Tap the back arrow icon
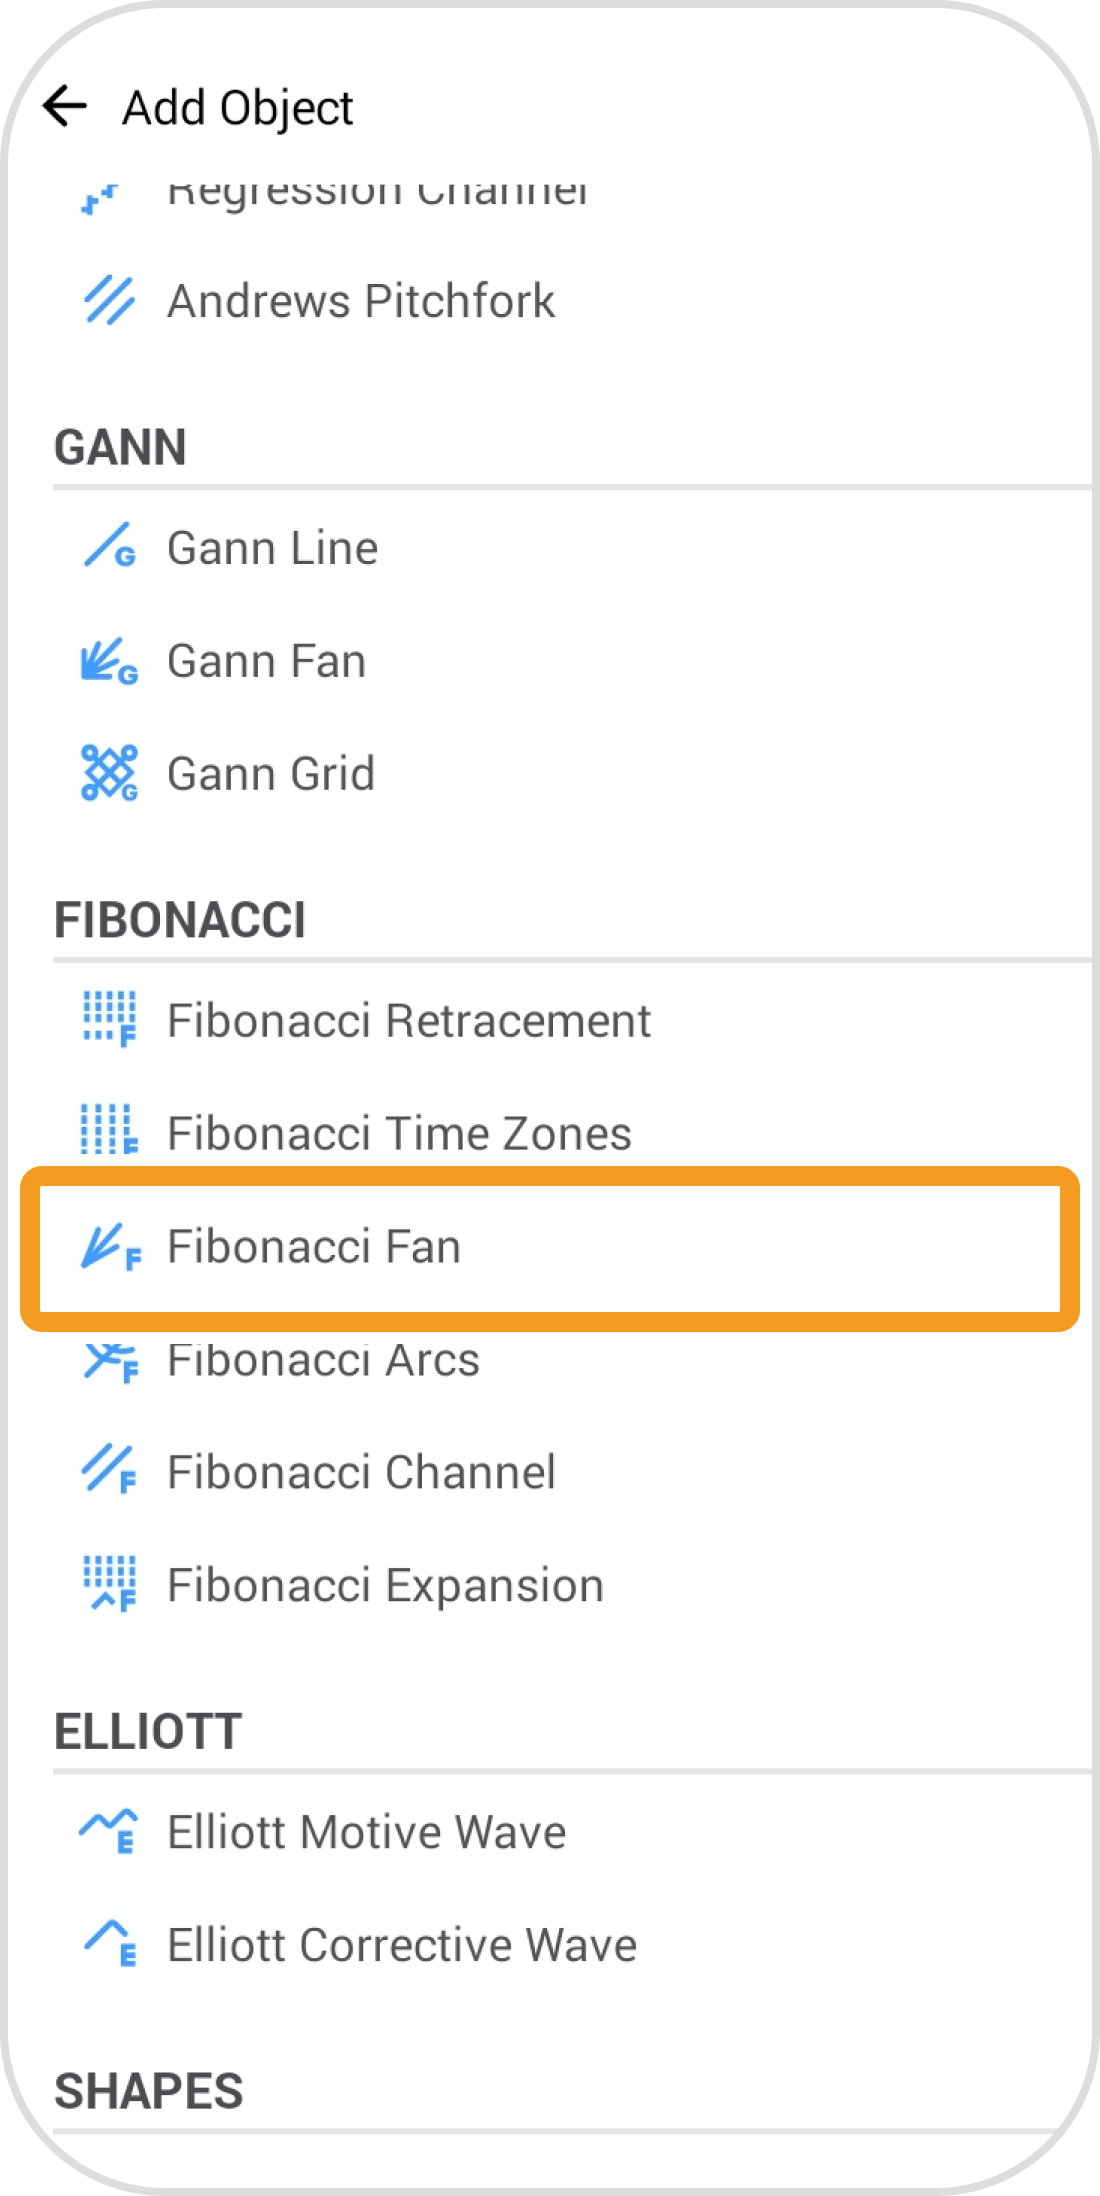 66,106
